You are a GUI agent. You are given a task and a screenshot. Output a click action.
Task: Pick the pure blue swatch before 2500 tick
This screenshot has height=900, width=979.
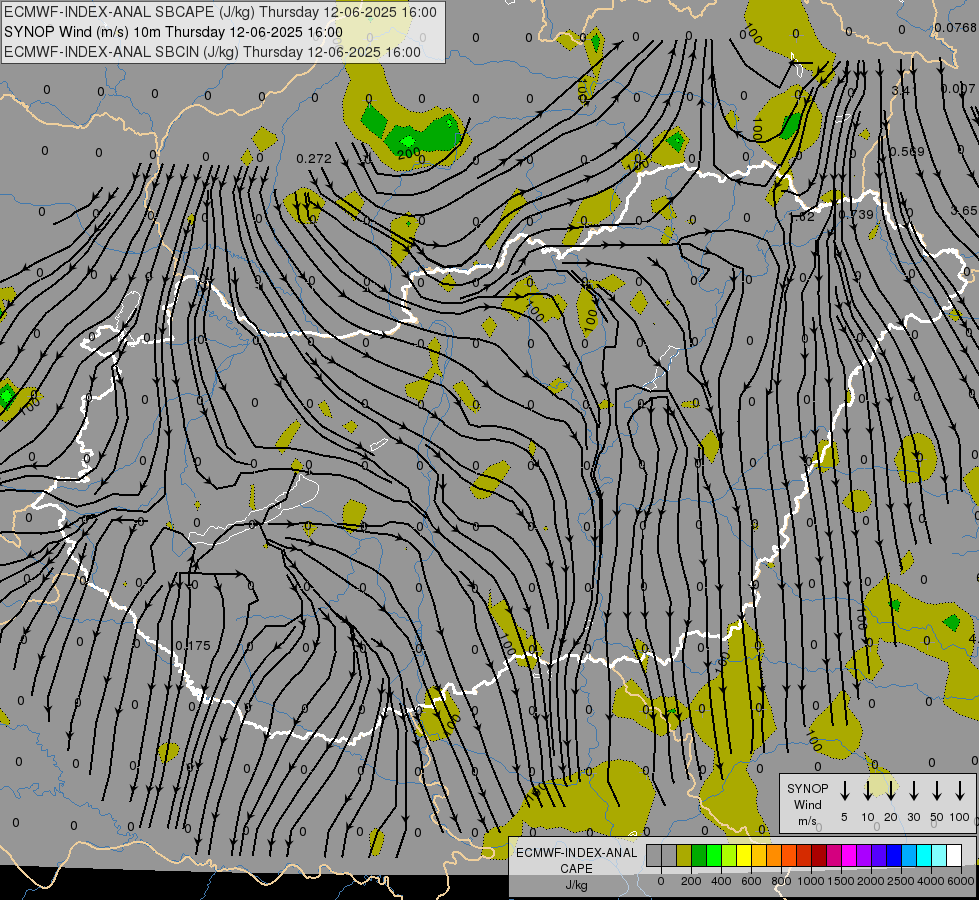[x=893, y=855]
